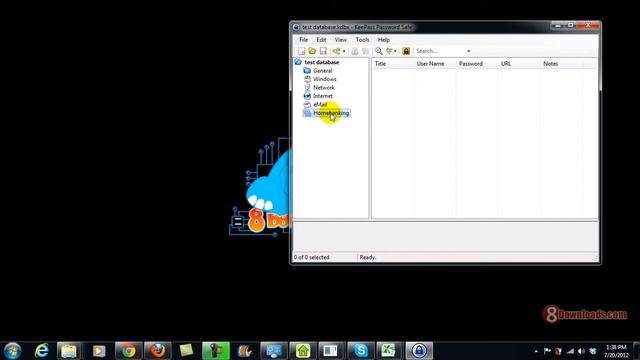Image resolution: width=640 pixels, height=360 pixels.
Task: Click the volume speaker tray icon
Action: pos(581,351)
